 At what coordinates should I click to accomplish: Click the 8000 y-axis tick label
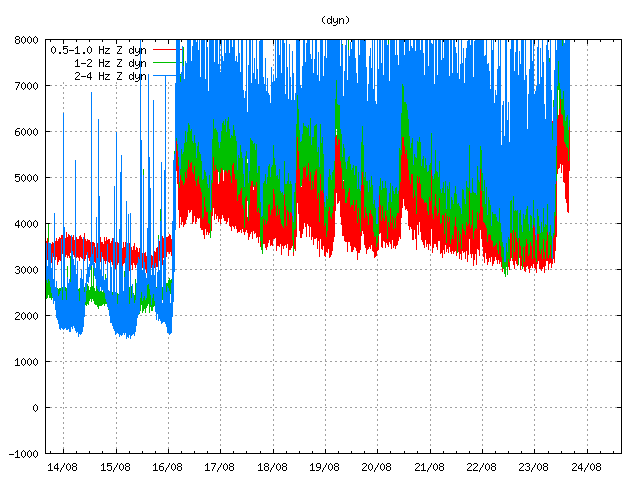point(25,40)
